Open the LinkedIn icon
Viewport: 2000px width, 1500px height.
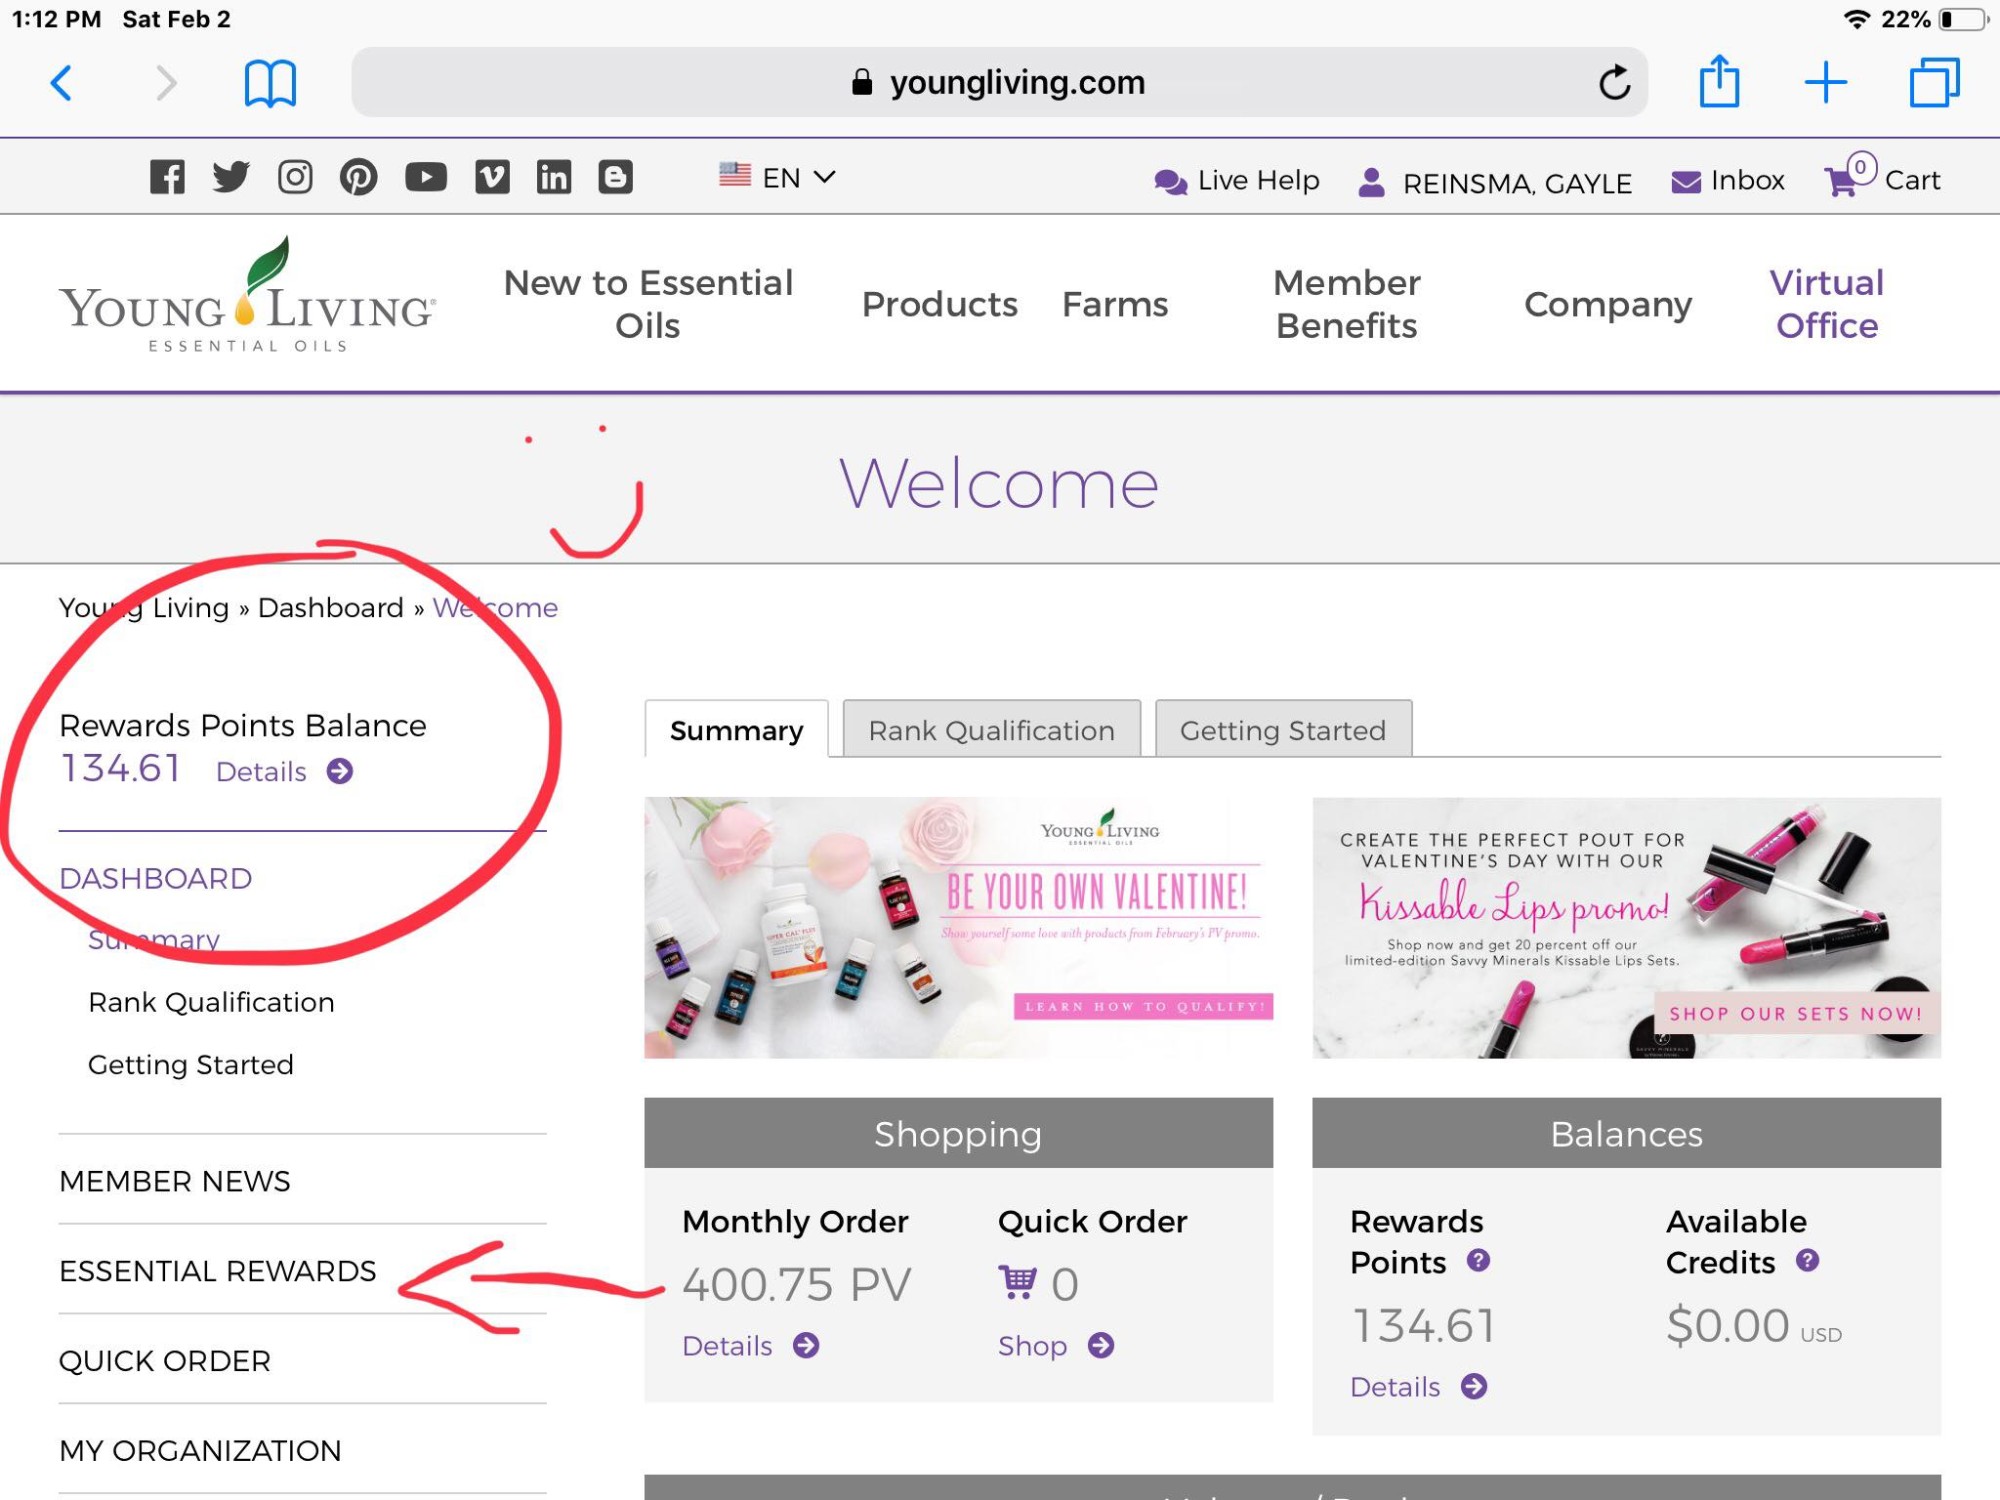pos(554,177)
